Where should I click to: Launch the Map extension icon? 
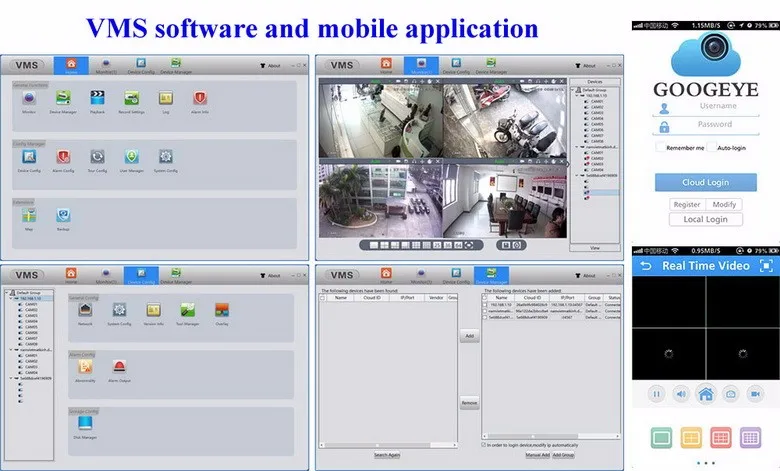point(29,215)
